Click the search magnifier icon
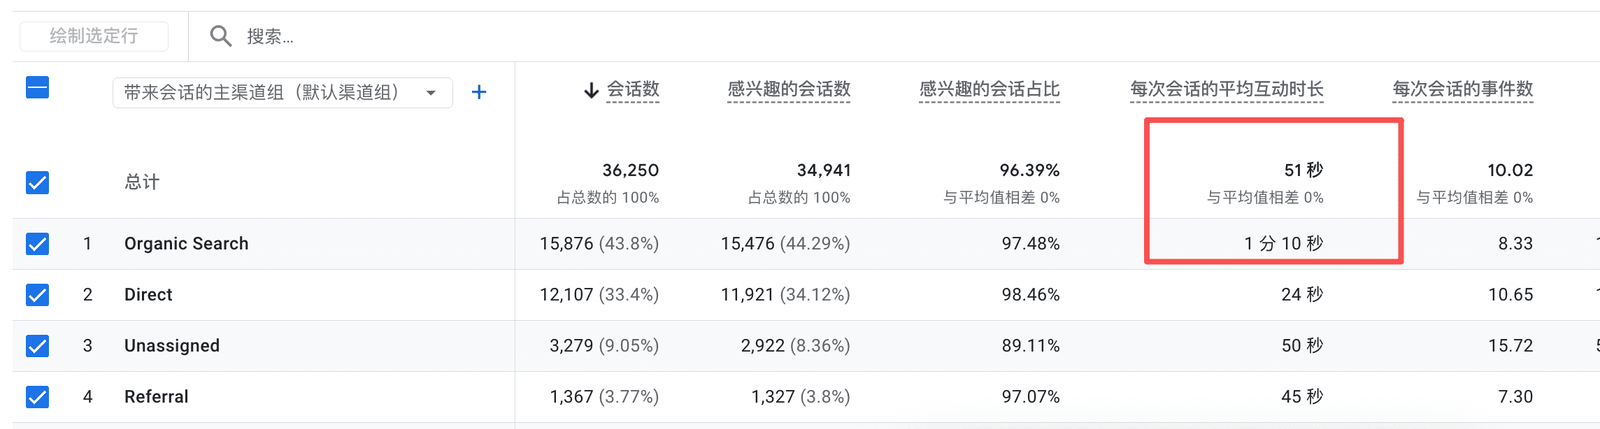Viewport: 1600px width, 429px height. (220, 37)
